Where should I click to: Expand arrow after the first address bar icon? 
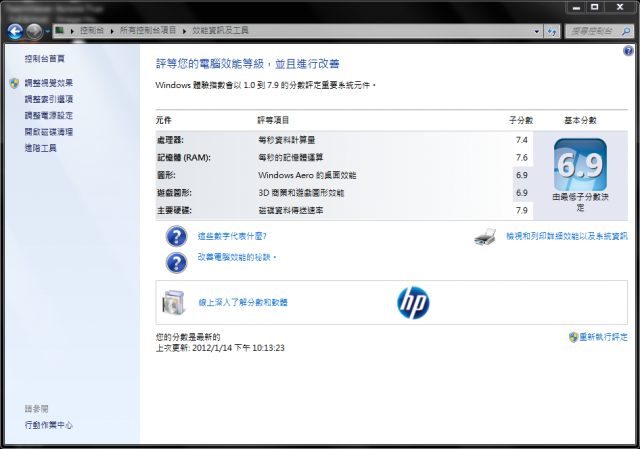(72, 31)
